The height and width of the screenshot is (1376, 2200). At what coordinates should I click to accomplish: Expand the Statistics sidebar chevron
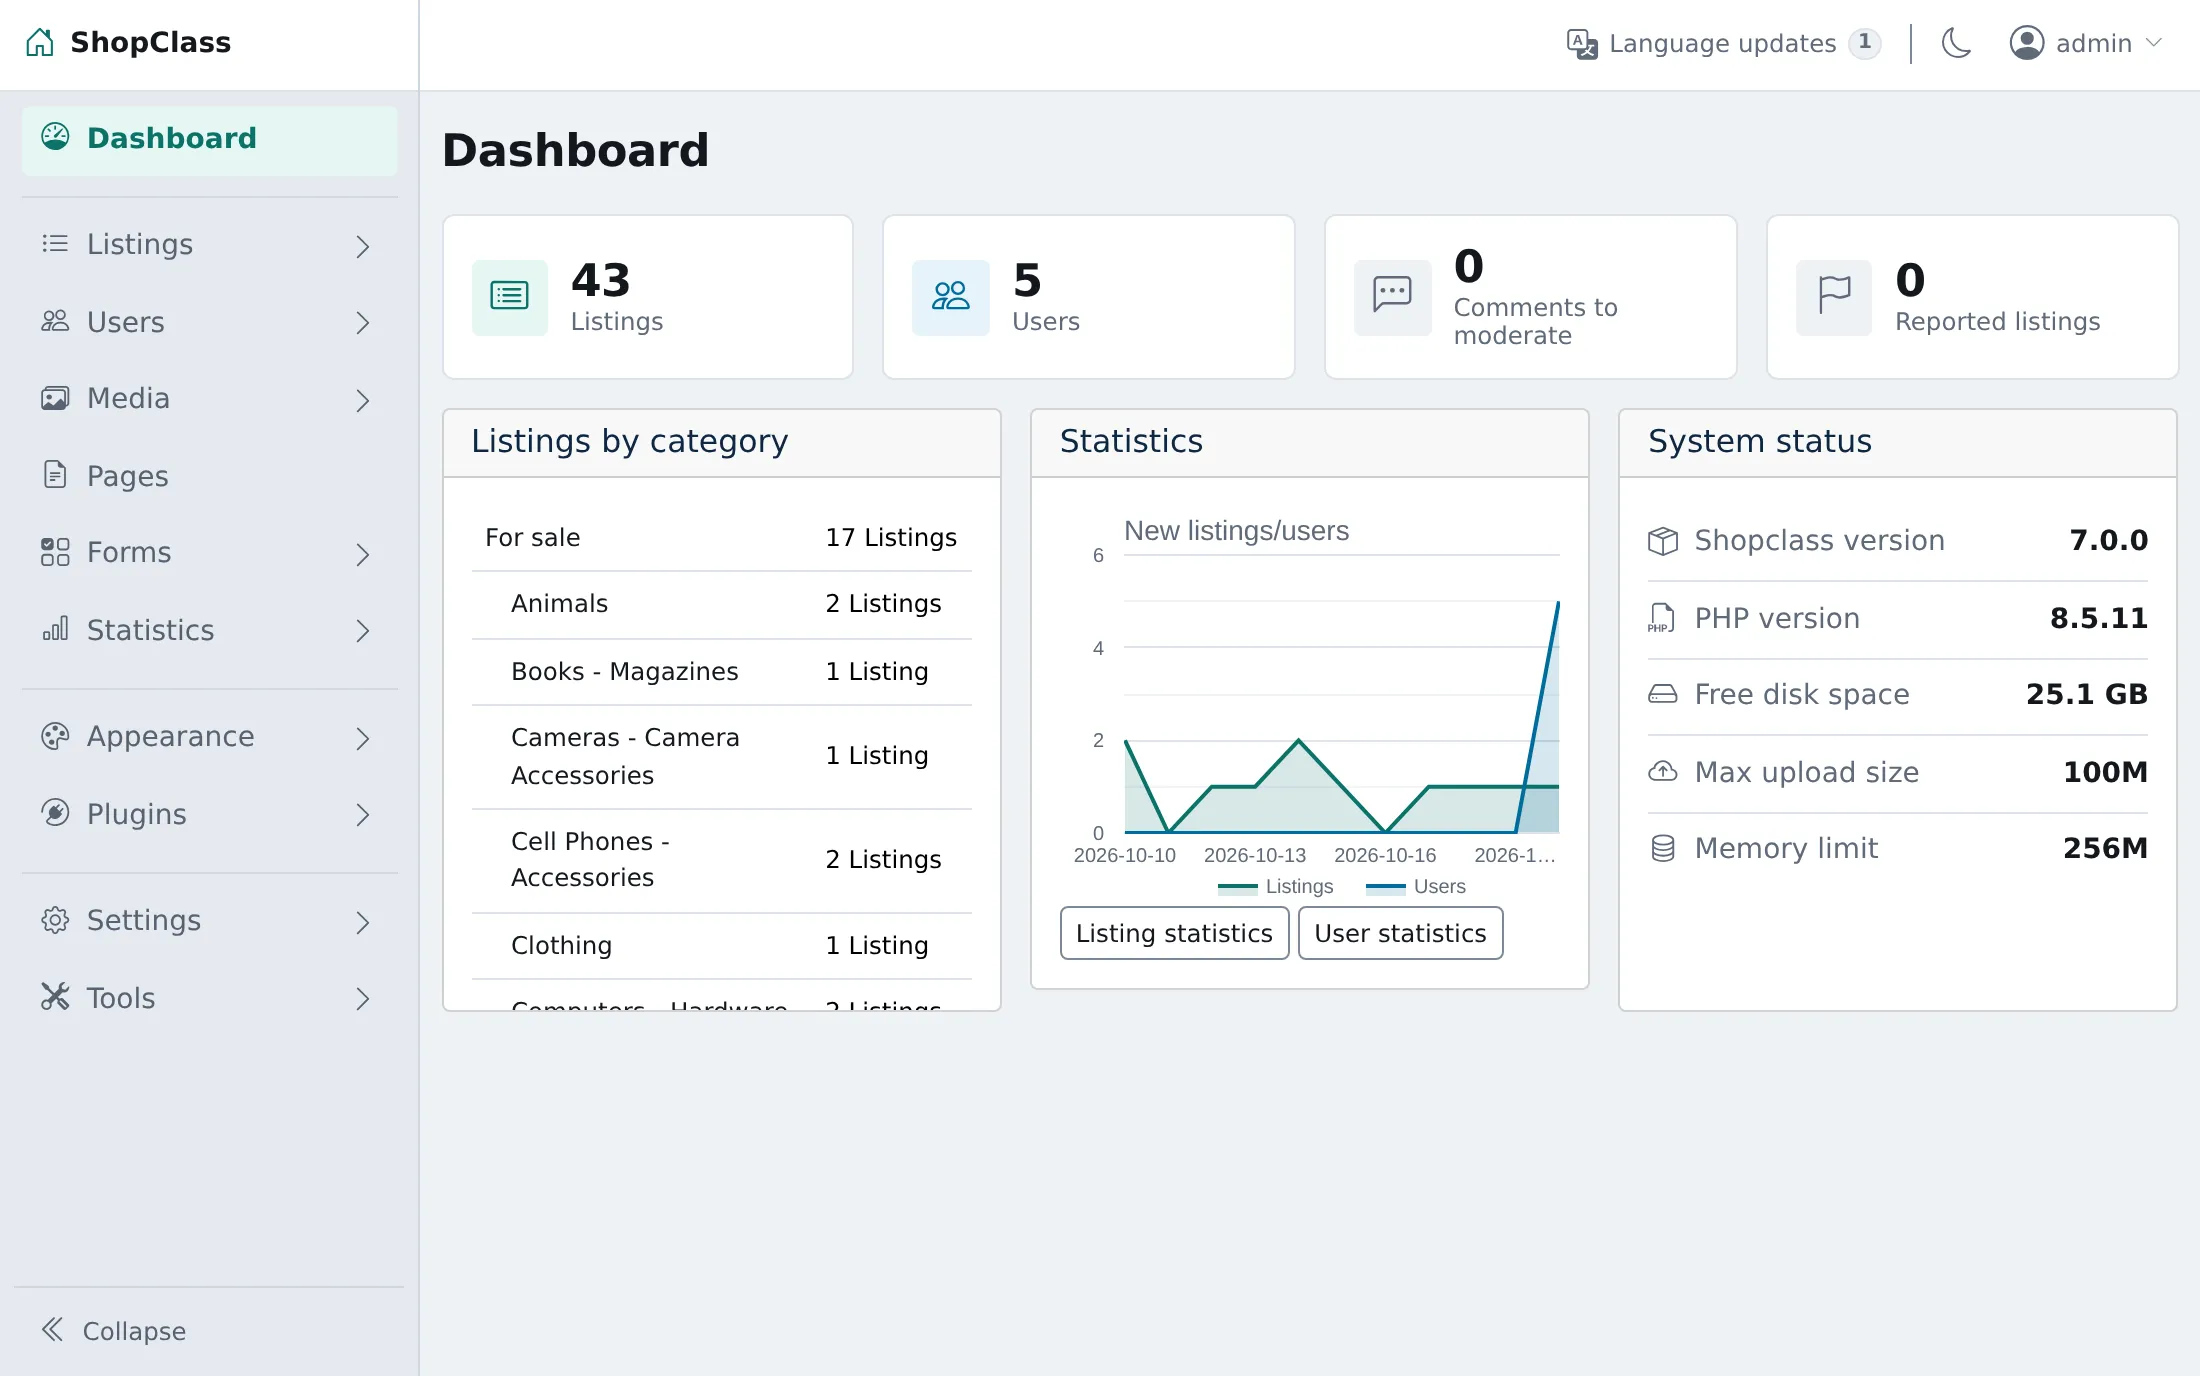[x=363, y=631]
